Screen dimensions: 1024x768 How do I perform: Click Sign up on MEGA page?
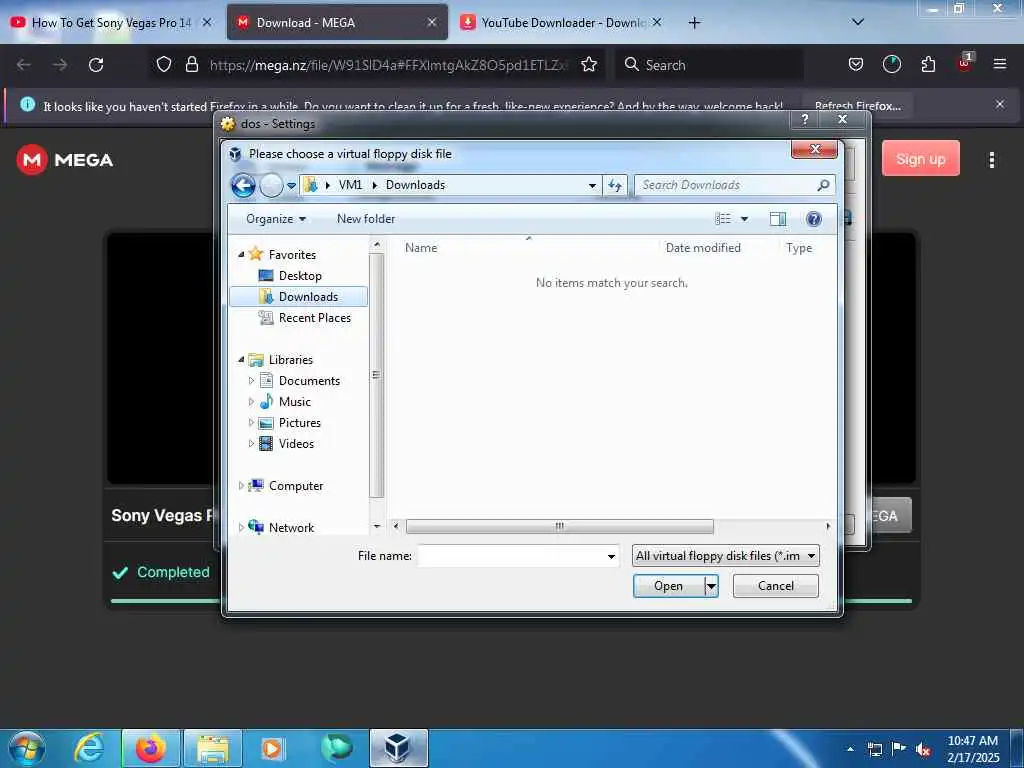[x=921, y=159]
